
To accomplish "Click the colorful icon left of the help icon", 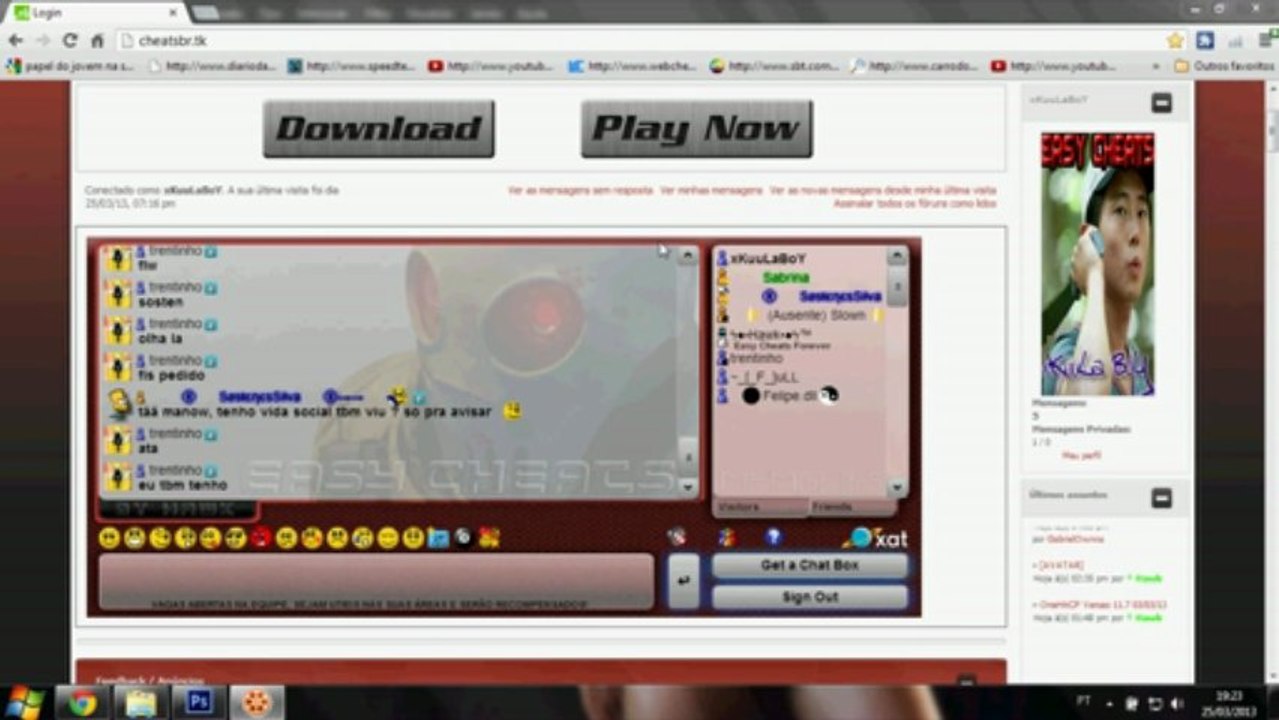I will coord(727,537).
